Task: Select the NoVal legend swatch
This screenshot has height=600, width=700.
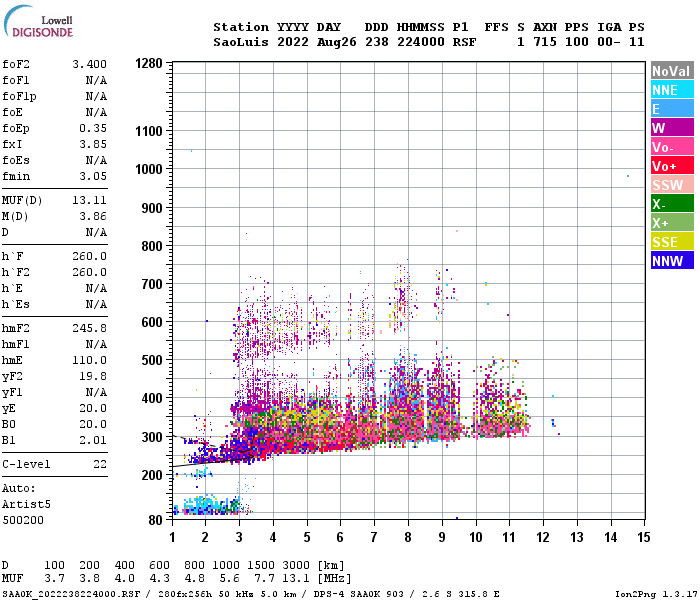Action: (672, 71)
